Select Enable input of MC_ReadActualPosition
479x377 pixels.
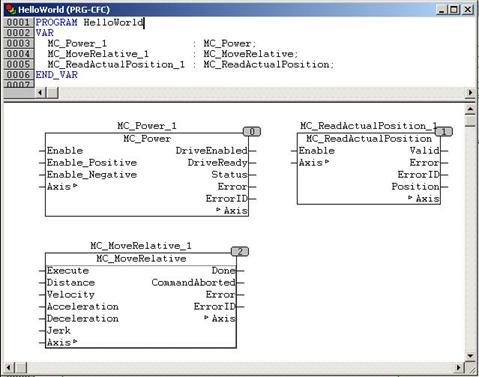click(317, 151)
